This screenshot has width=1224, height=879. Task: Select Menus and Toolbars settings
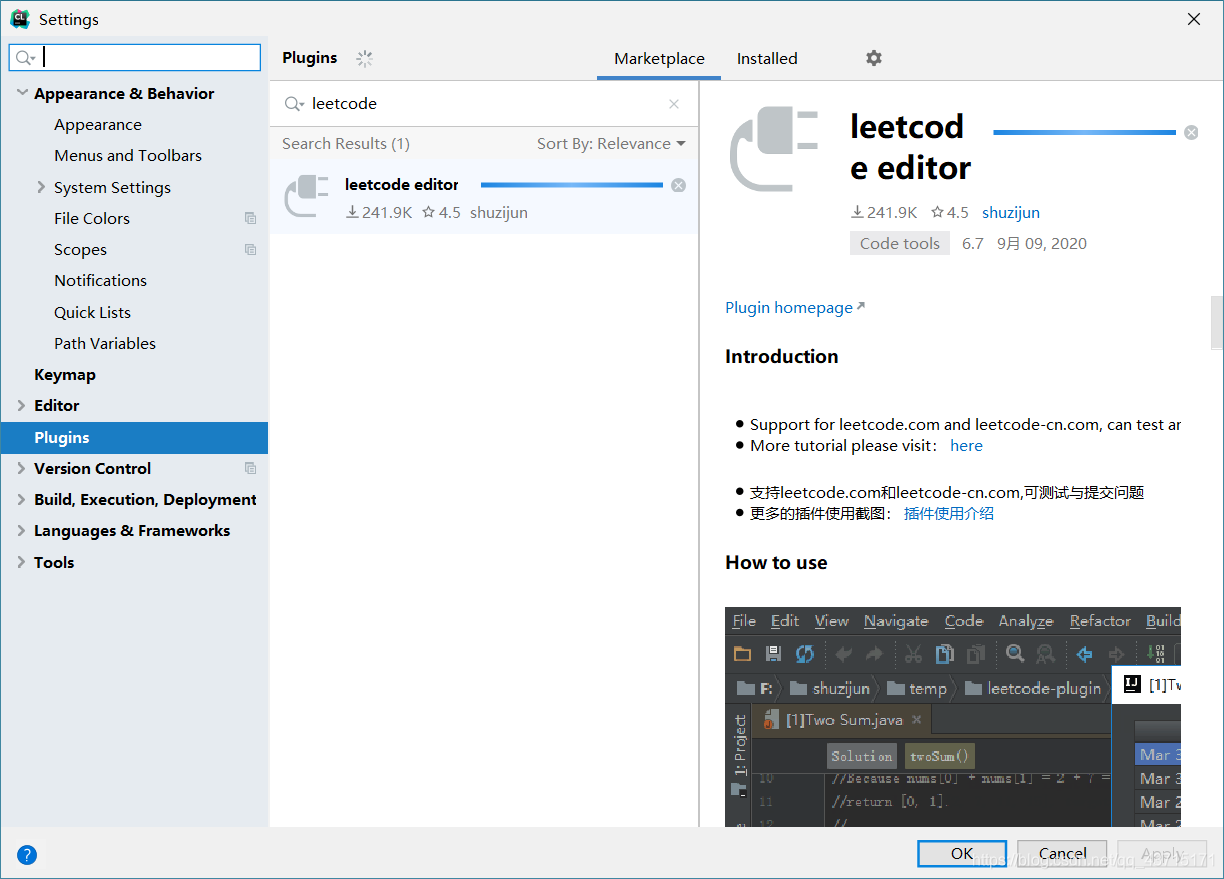(x=128, y=156)
